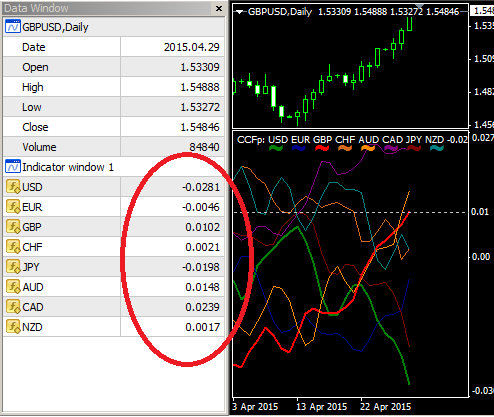
Task: Select the Close price row 1.54846
Action: [x=113, y=127]
